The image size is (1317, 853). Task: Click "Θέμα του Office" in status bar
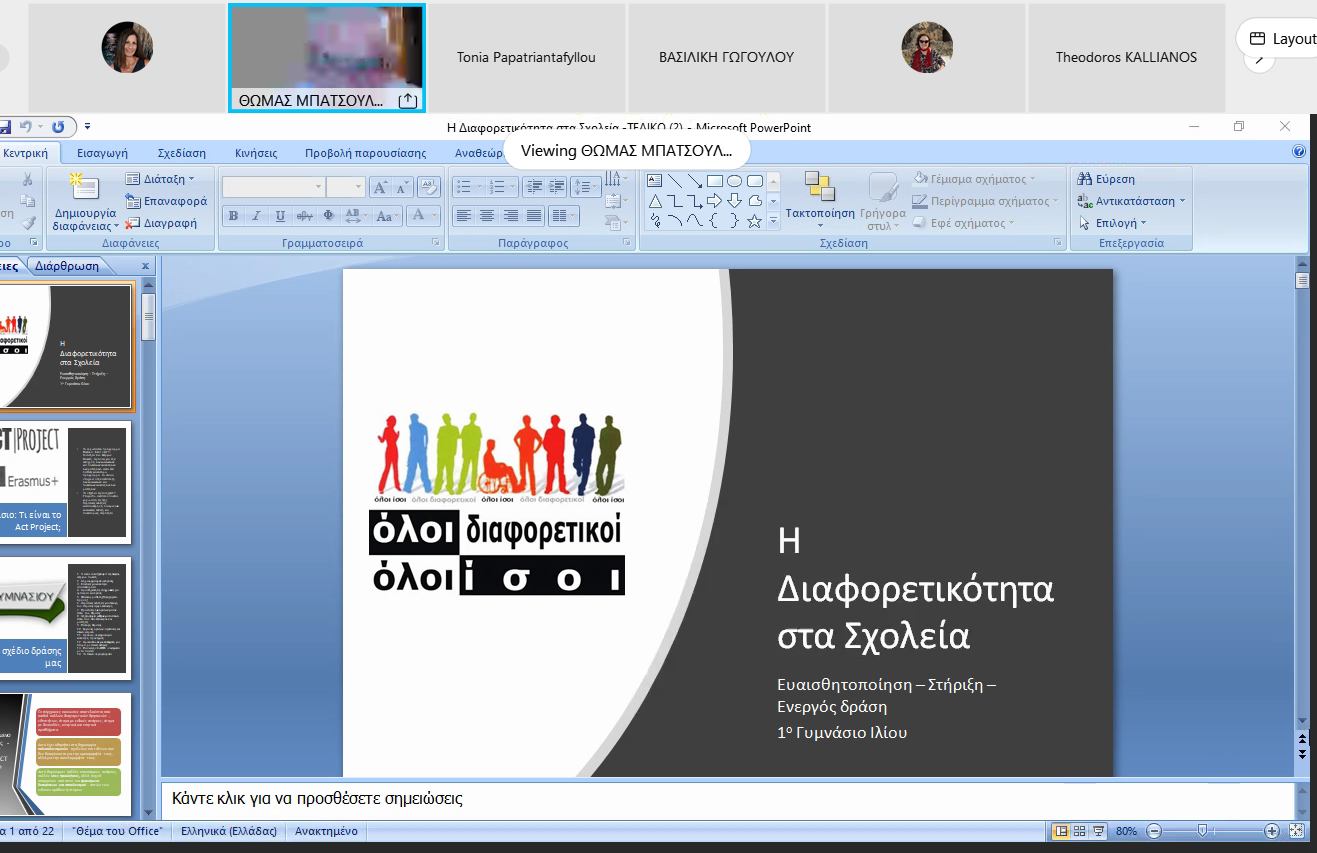118,831
